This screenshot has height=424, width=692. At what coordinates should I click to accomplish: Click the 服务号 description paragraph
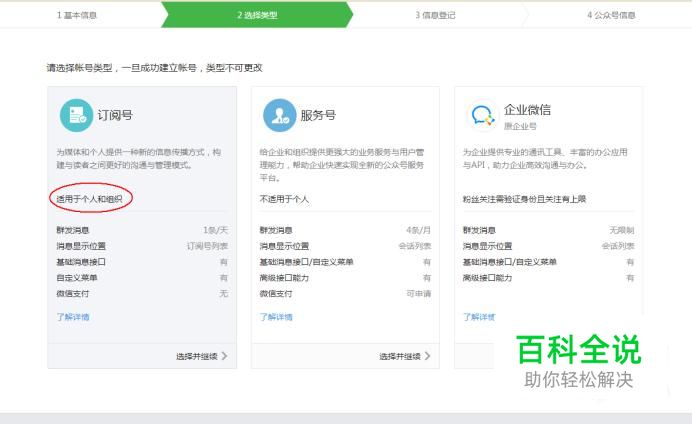[342, 165]
